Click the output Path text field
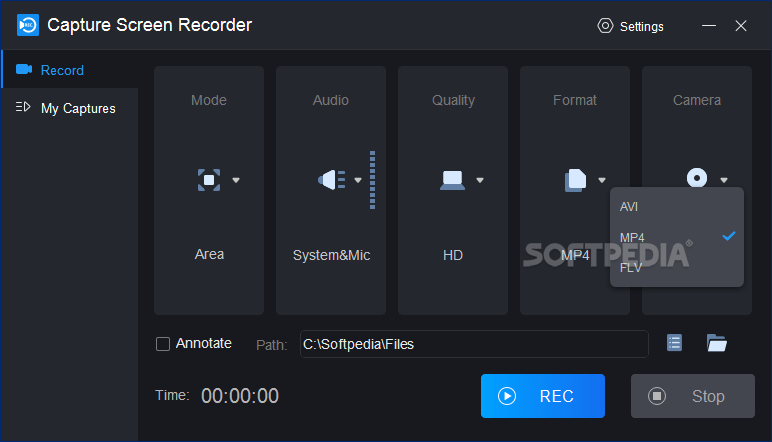 473,344
